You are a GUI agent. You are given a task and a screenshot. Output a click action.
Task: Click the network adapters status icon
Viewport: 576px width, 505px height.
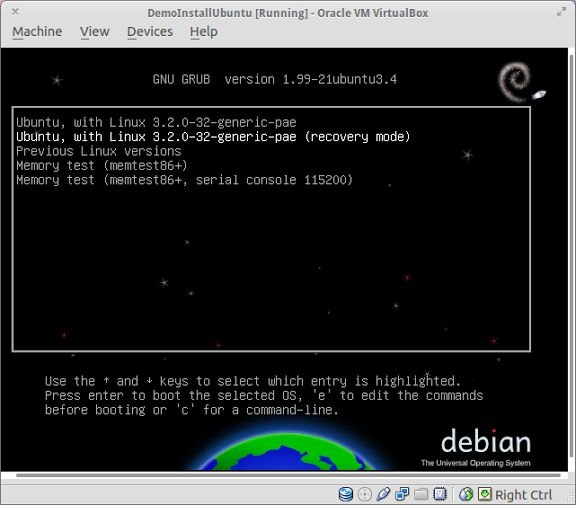pos(402,494)
